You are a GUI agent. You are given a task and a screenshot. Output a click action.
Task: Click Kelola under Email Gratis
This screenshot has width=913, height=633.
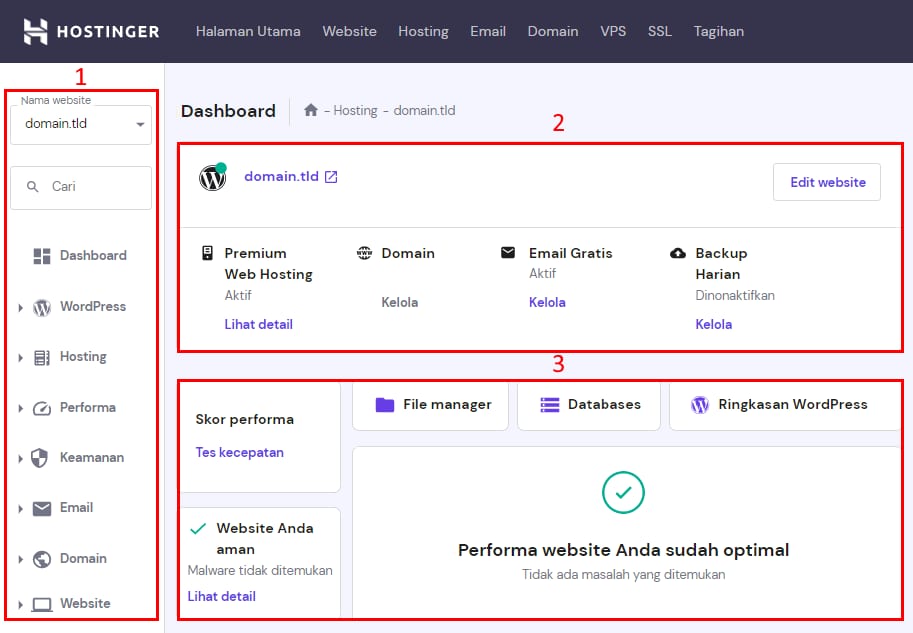pyautogui.click(x=547, y=302)
